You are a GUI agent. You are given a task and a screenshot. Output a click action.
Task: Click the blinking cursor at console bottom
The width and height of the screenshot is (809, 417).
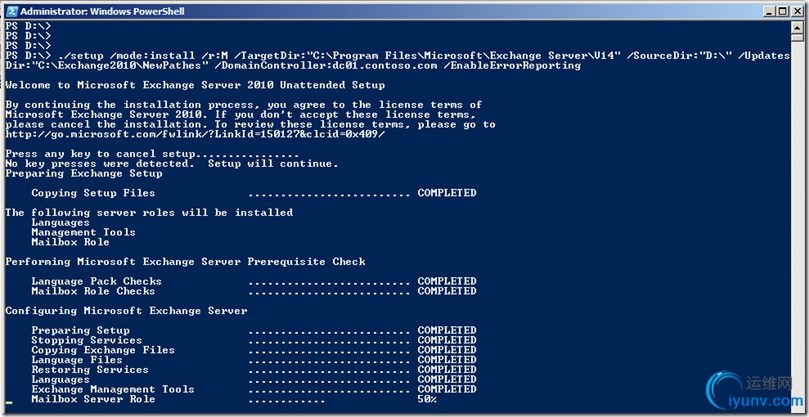pyautogui.click(x=9, y=402)
